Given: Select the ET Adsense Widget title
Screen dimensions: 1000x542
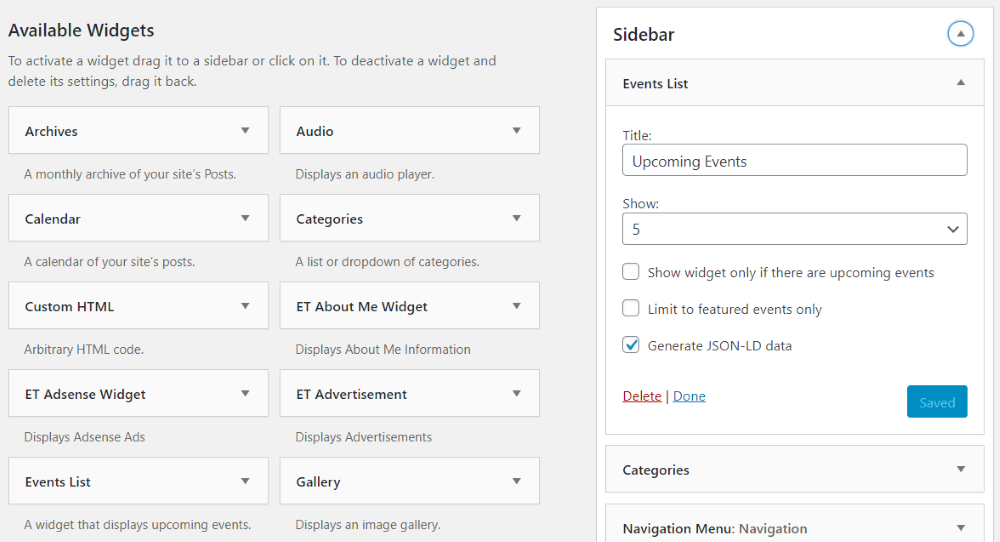Looking at the screenshot, I should [85, 395].
